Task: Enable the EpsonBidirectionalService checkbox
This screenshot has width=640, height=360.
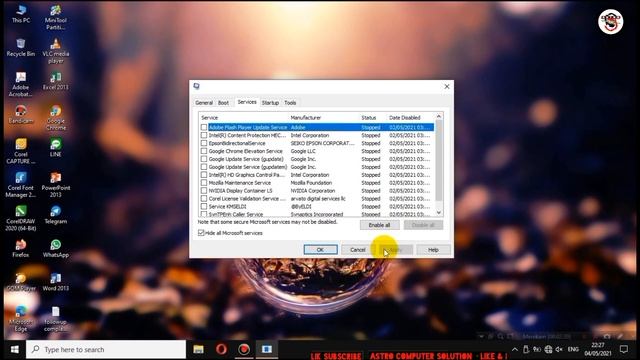Action: [x=204, y=143]
